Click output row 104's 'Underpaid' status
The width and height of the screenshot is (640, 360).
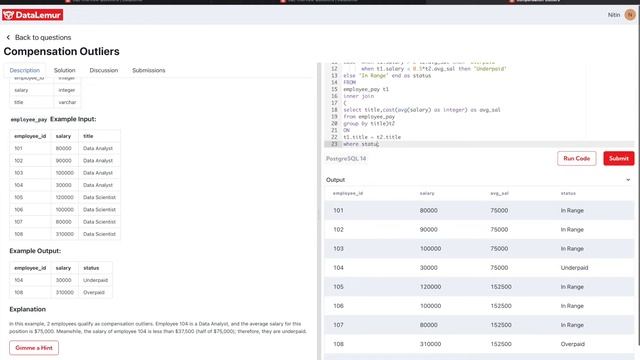(574, 268)
